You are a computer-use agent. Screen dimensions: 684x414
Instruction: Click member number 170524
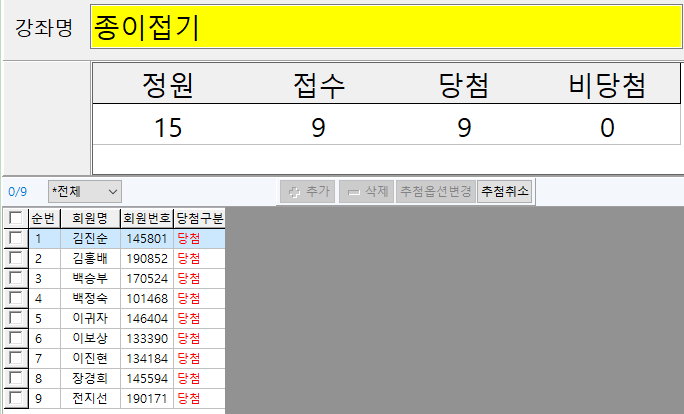coord(147,278)
